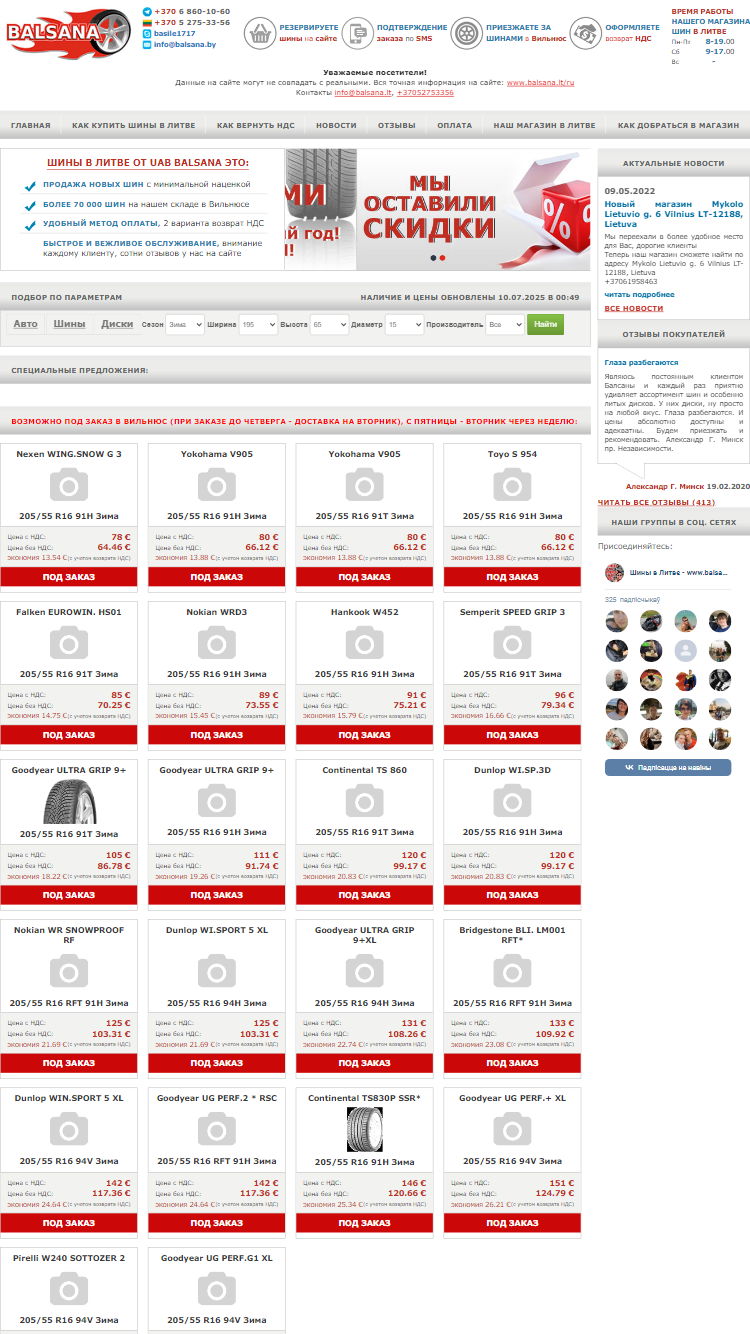Click placeholder camera image of Semperit SPEED GRIP 3
750x1334 pixels.
point(512,643)
